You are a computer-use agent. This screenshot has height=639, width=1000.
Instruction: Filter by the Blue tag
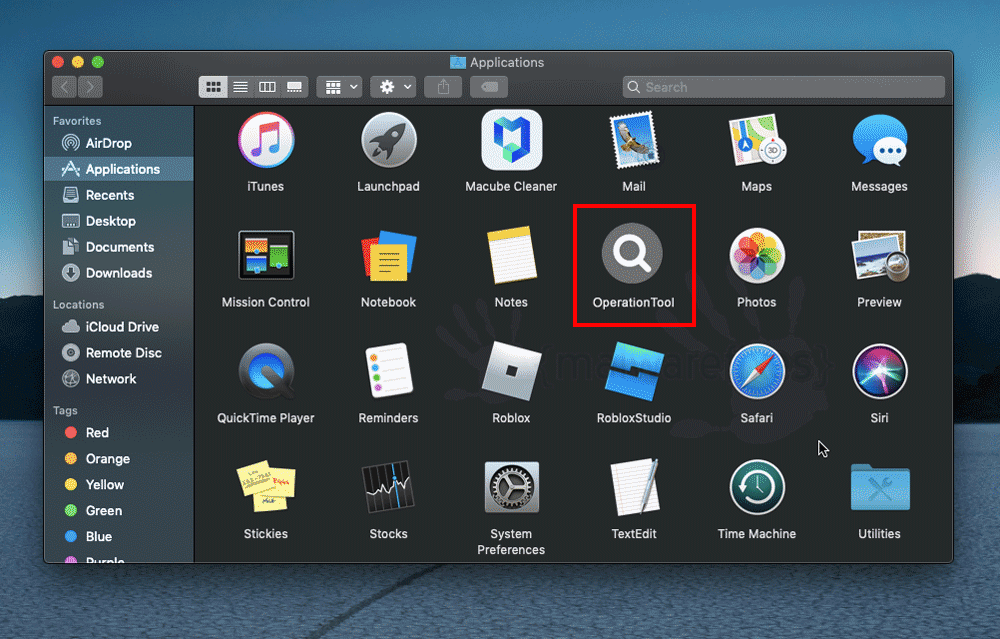coord(119,536)
